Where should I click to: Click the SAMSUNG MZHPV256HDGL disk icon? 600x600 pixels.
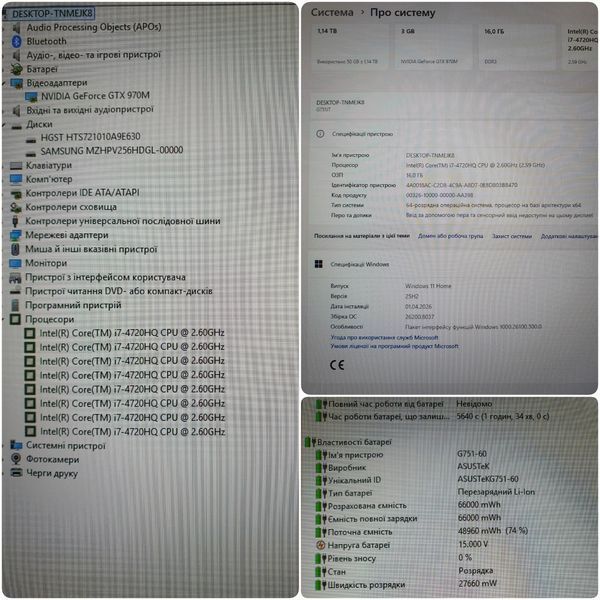pyautogui.click(x=31, y=154)
